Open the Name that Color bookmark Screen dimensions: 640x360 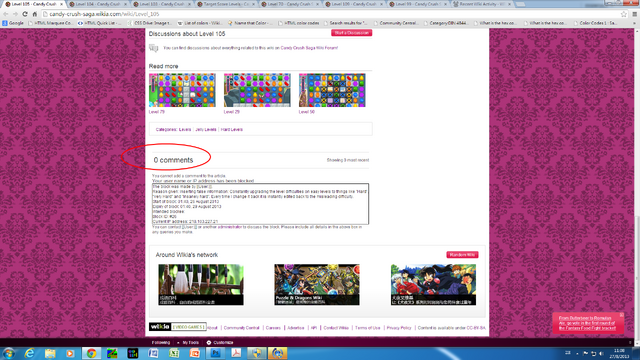(x=250, y=23)
